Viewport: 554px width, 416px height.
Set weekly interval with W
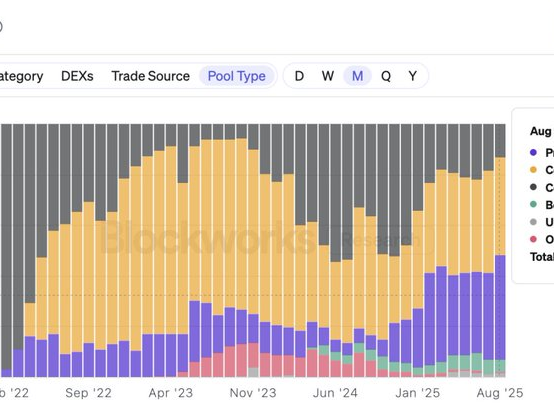328,76
